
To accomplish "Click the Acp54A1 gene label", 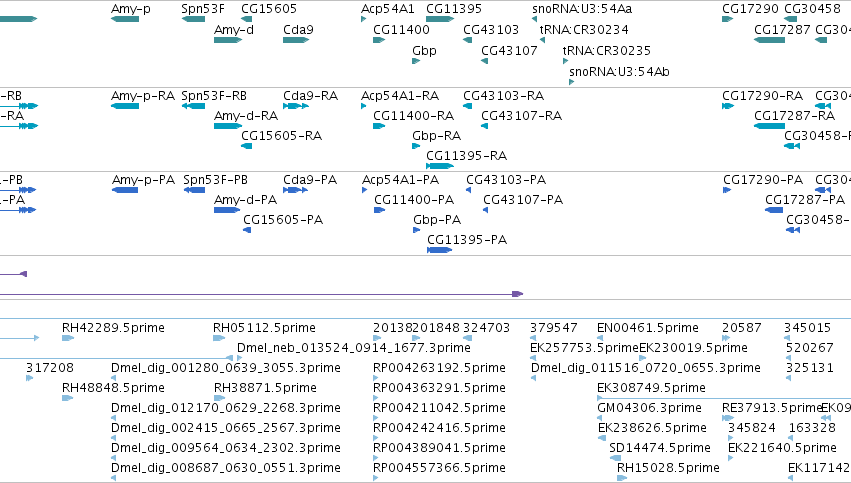I will [388, 9].
